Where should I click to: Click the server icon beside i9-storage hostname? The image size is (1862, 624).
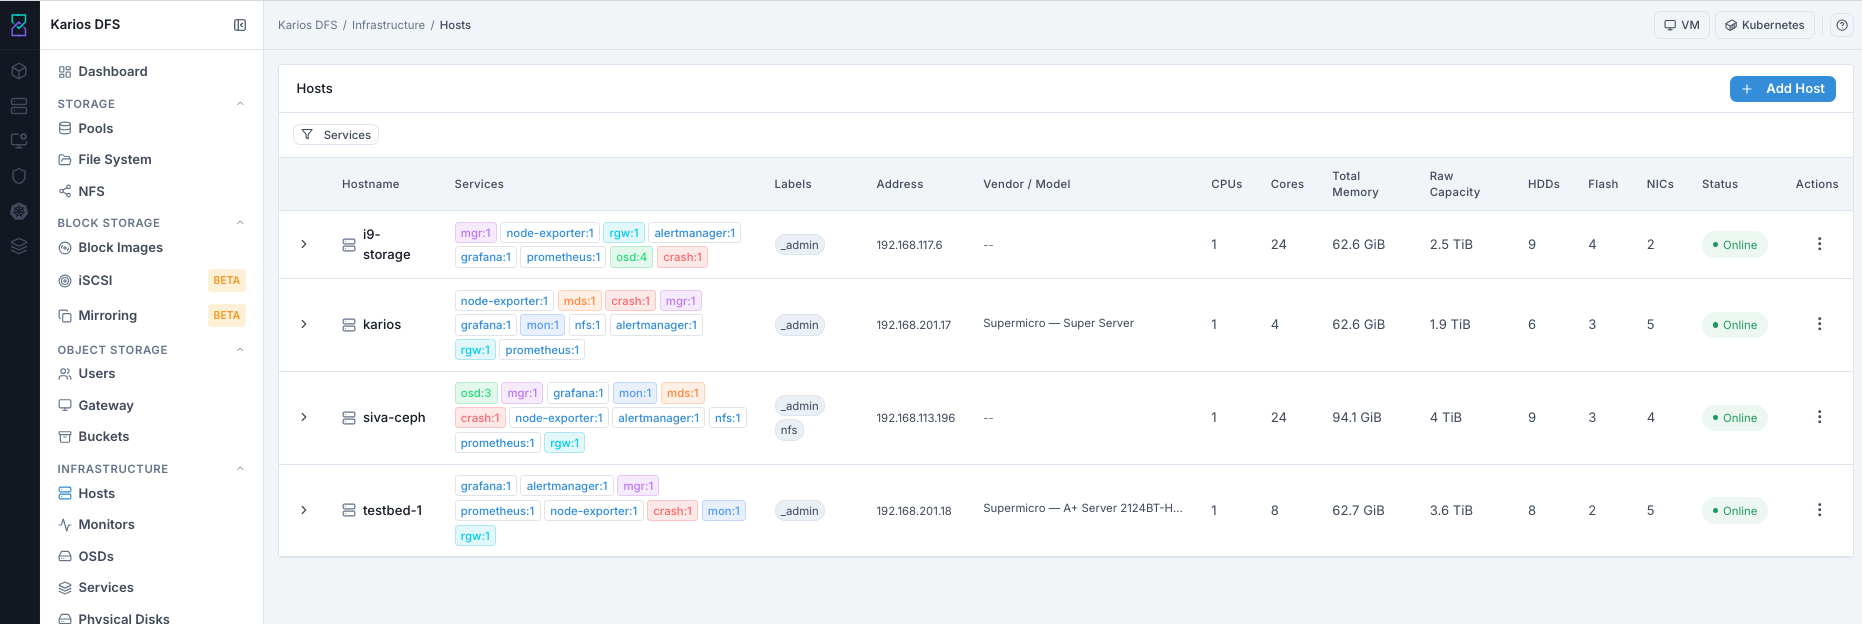click(349, 245)
